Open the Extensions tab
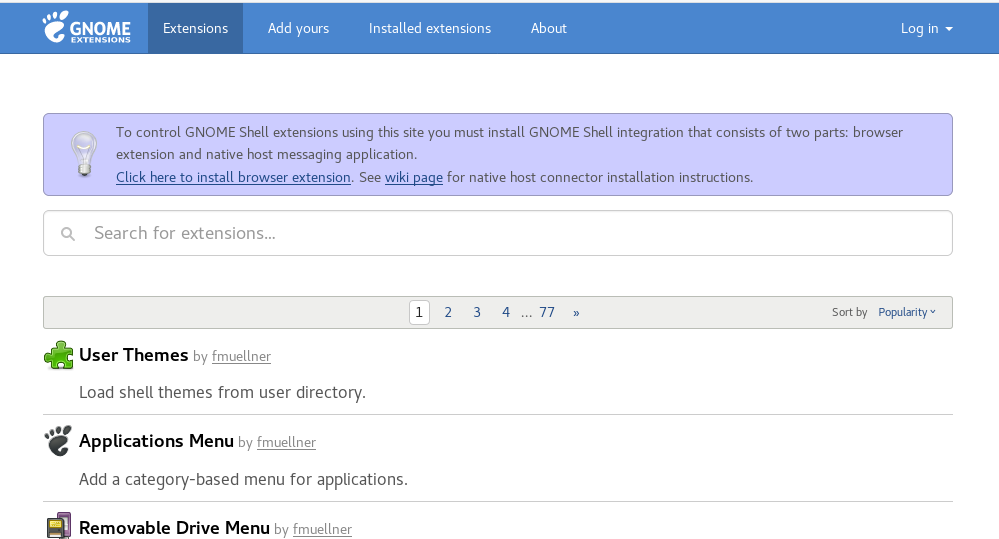999x539 pixels. 196,28
